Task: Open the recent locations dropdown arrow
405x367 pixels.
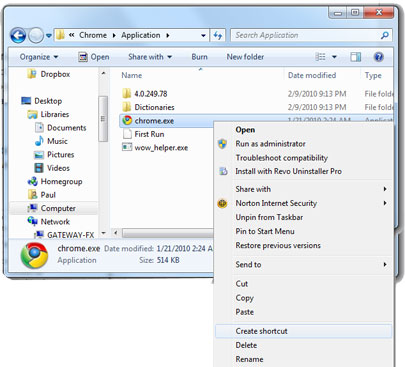Action: (49, 36)
